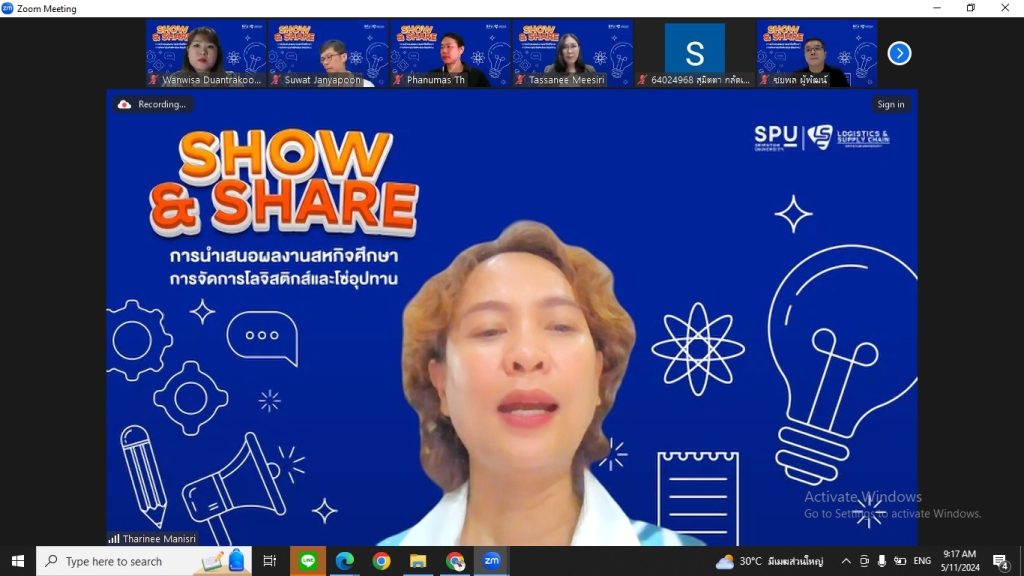Open weather widget showing 30°C

click(x=769, y=561)
